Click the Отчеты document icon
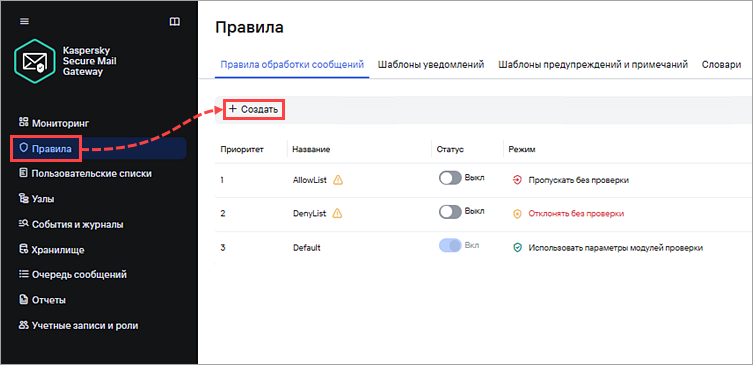Viewport: 753px width, 365px height. [23, 300]
